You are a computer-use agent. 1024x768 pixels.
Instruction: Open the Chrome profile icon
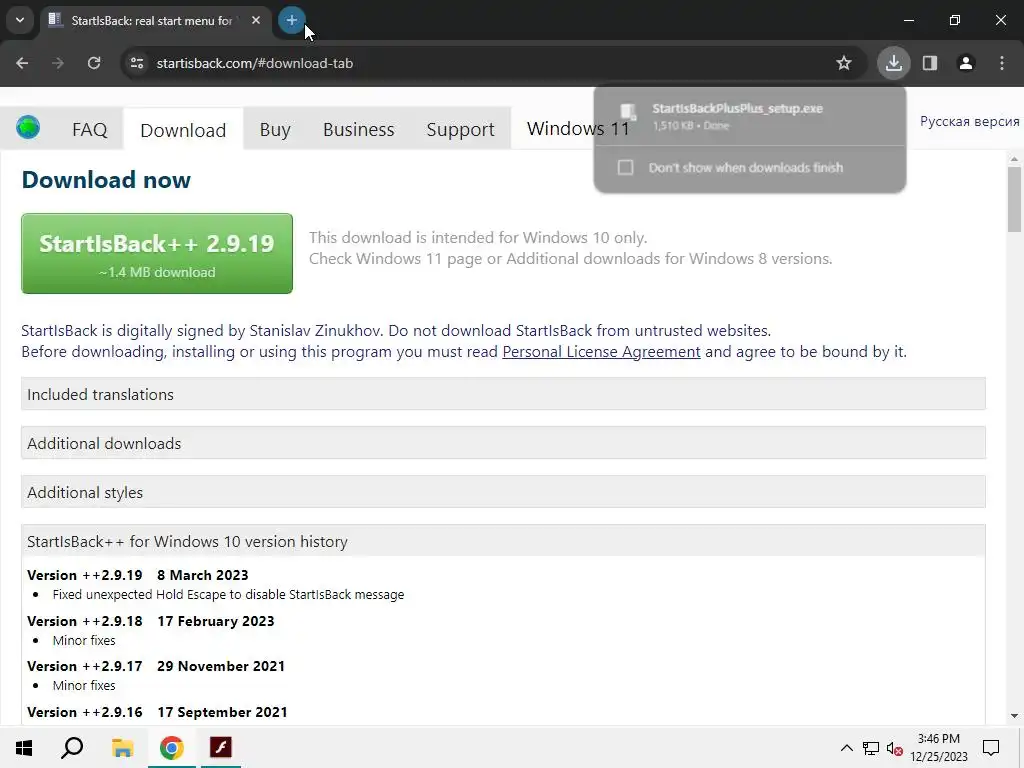tap(966, 63)
